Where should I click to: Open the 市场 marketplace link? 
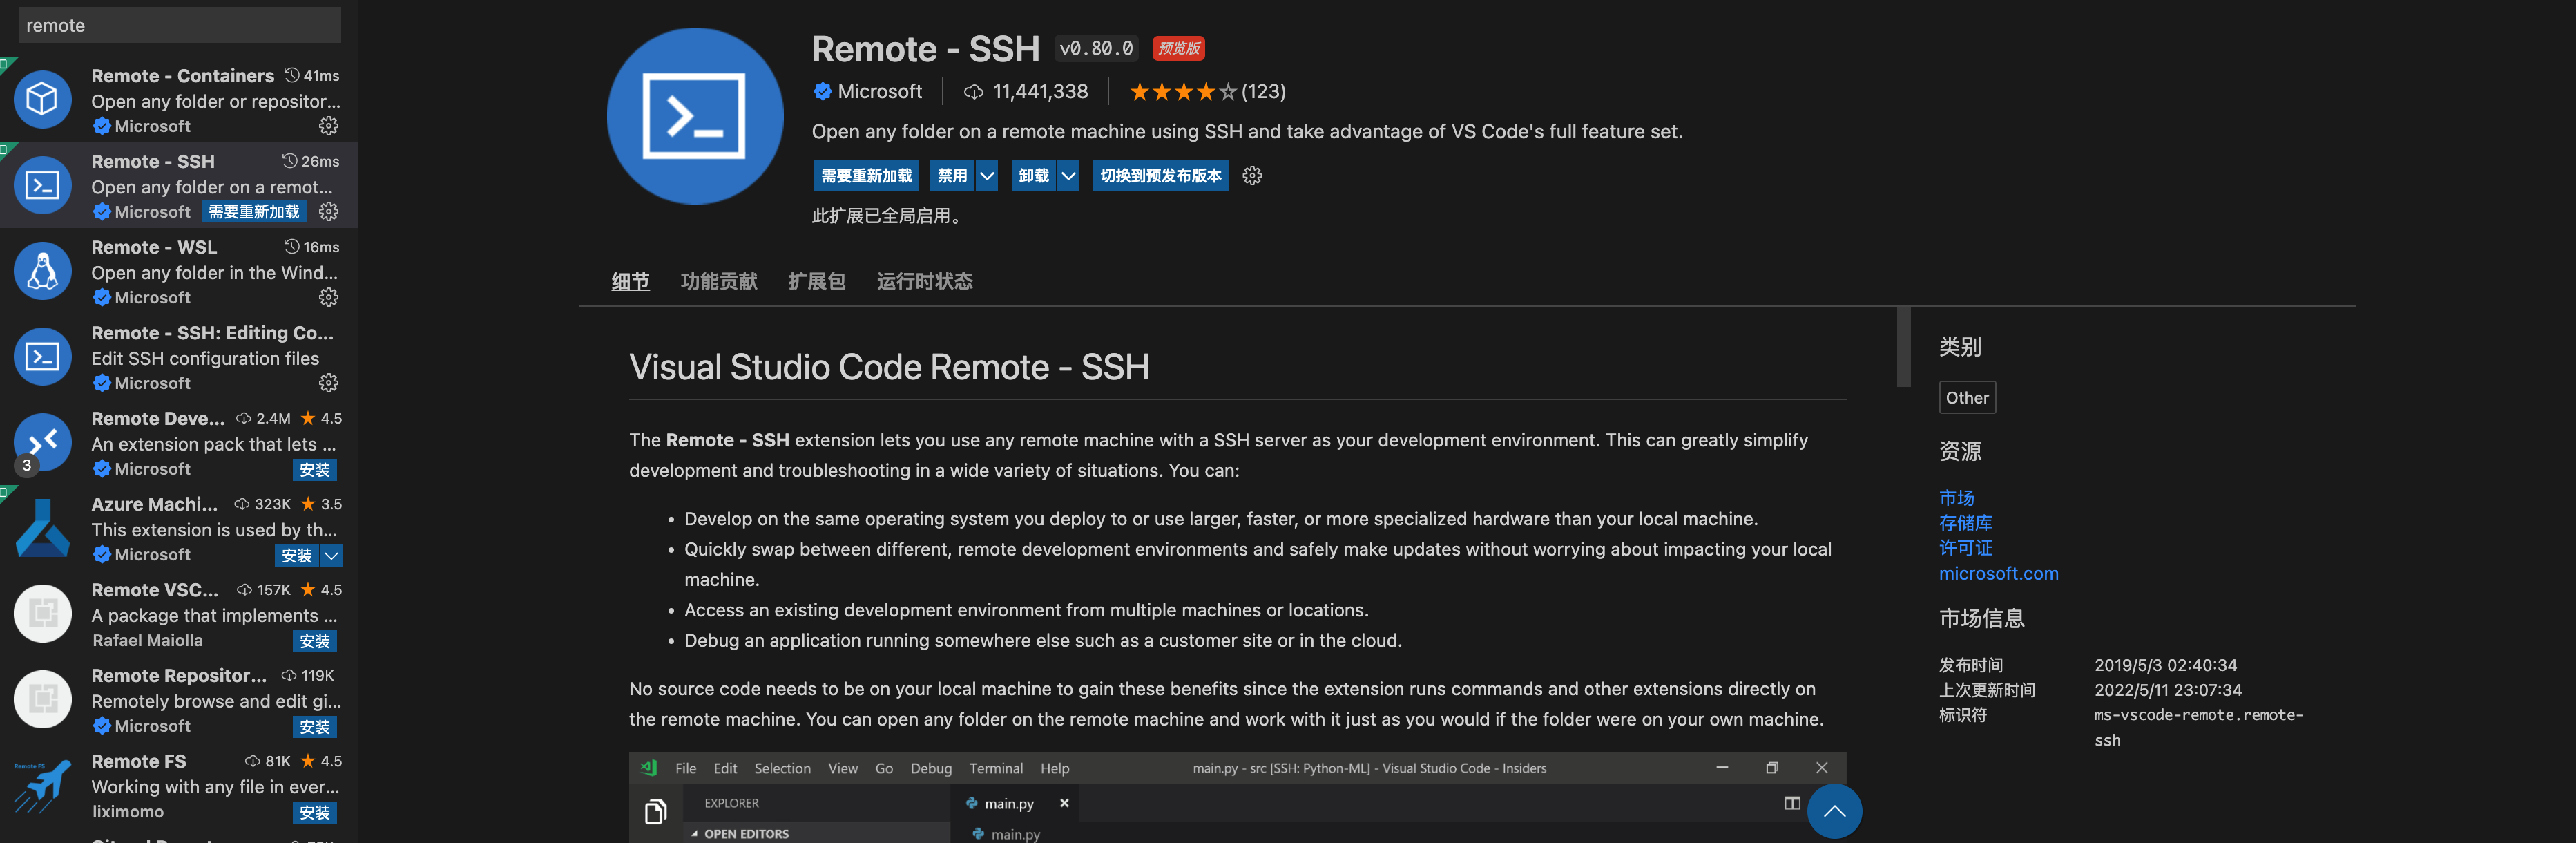tap(1956, 498)
